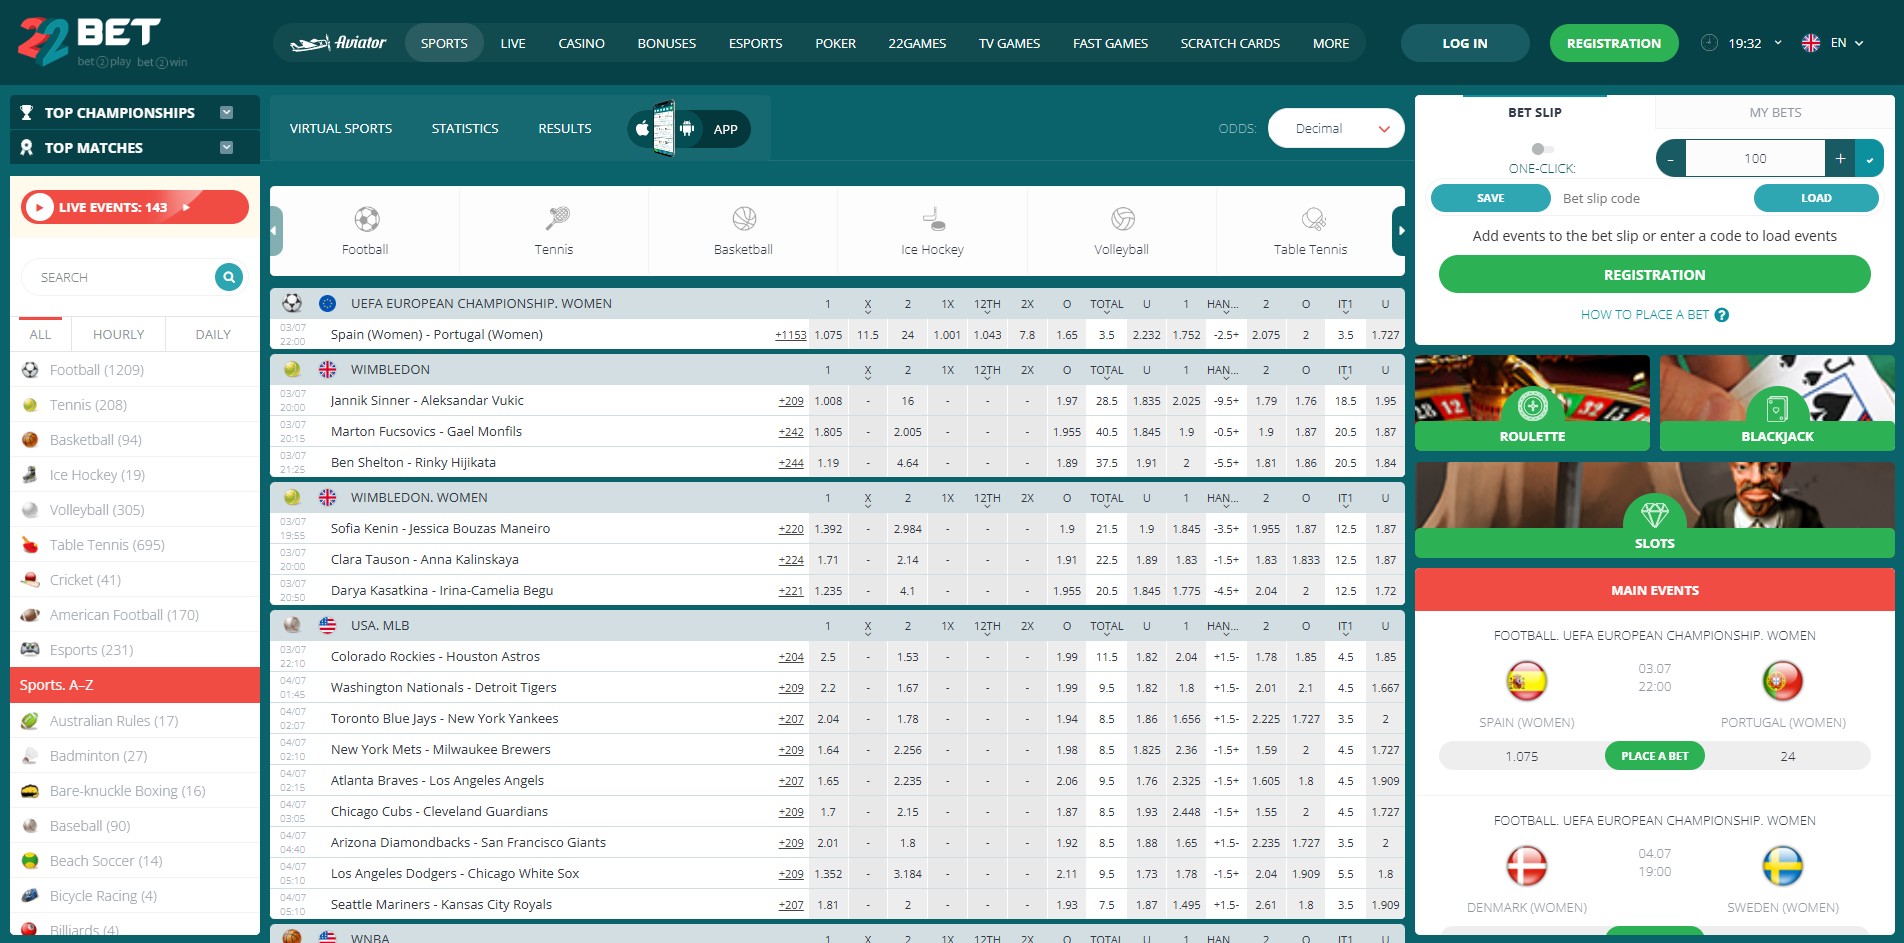This screenshot has width=1904, height=943.
Task: Select the Football sport icon in carousel
Action: [x=366, y=219]
